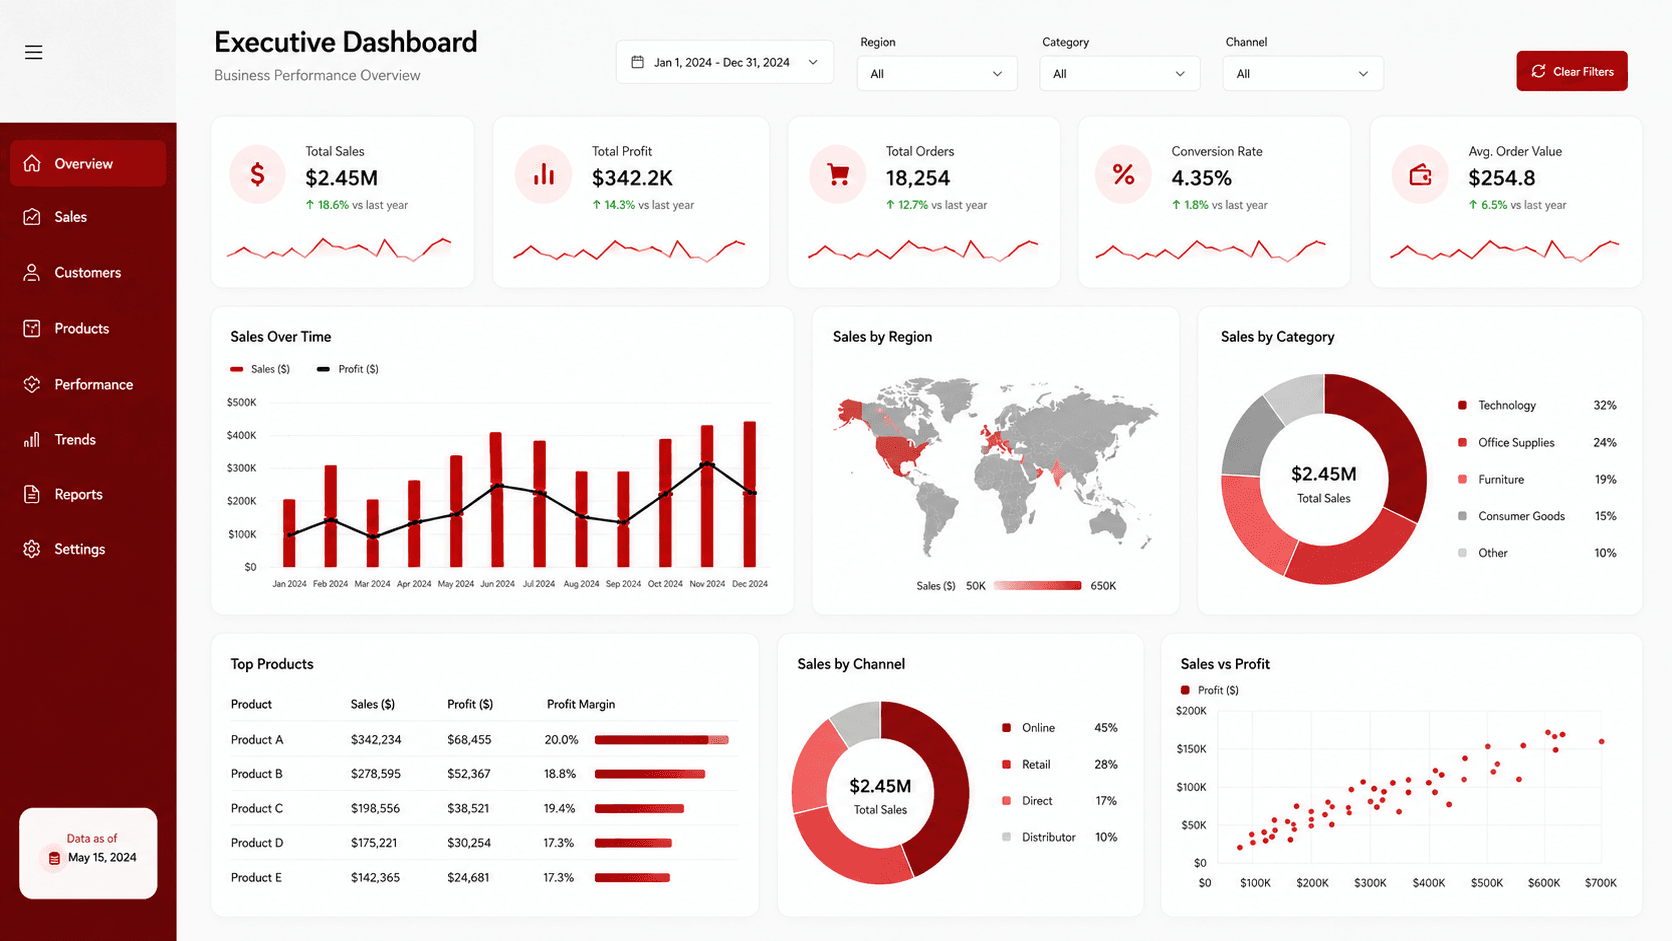Screen dimensions: 1672x941
Task: Toggle Sales ($) legend in Sales Over Time
Action: (260, 369)
